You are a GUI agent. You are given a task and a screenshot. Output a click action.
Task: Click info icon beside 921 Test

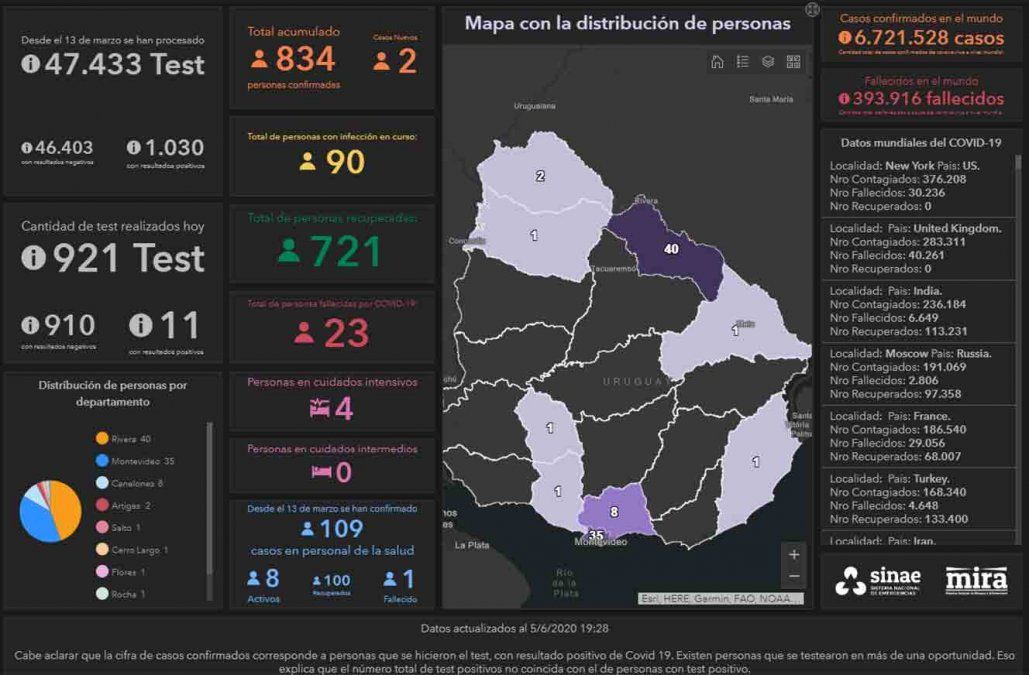click(34, 258)
